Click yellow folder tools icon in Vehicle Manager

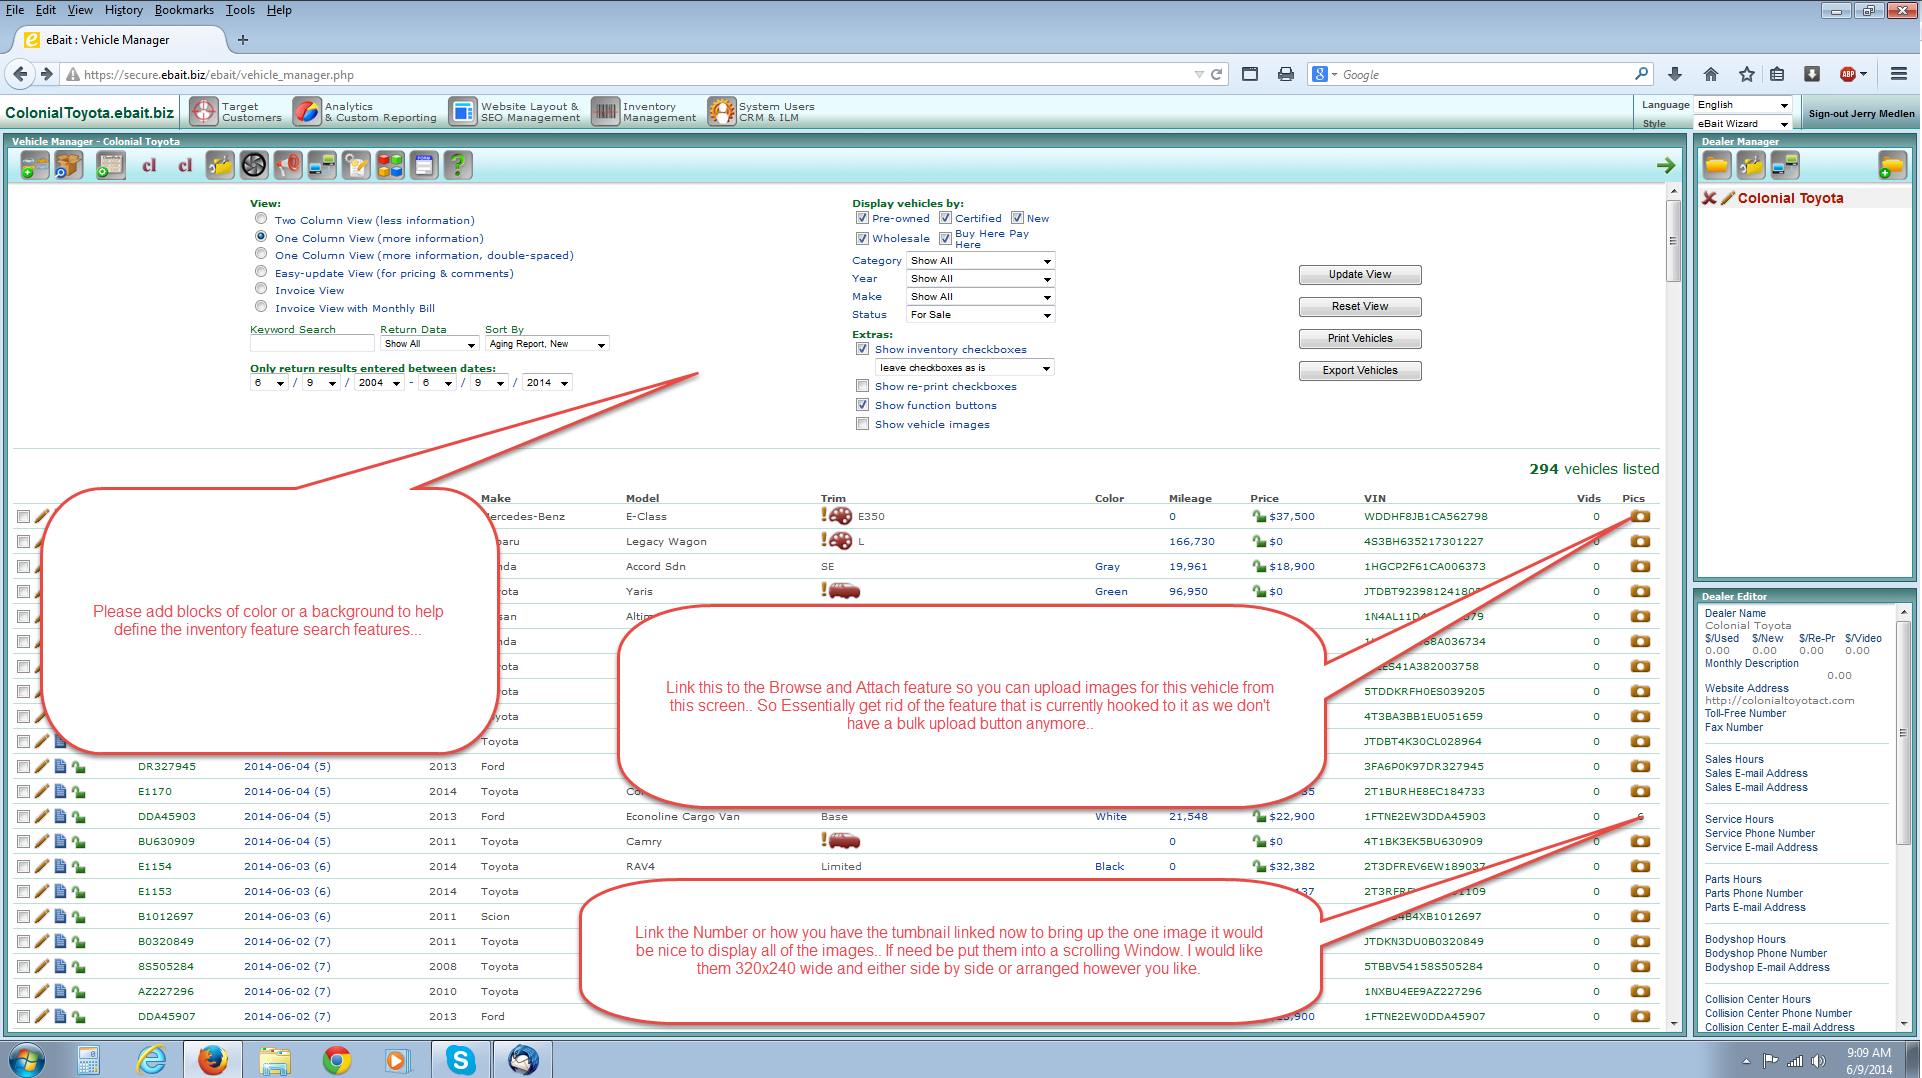point(220,165)
